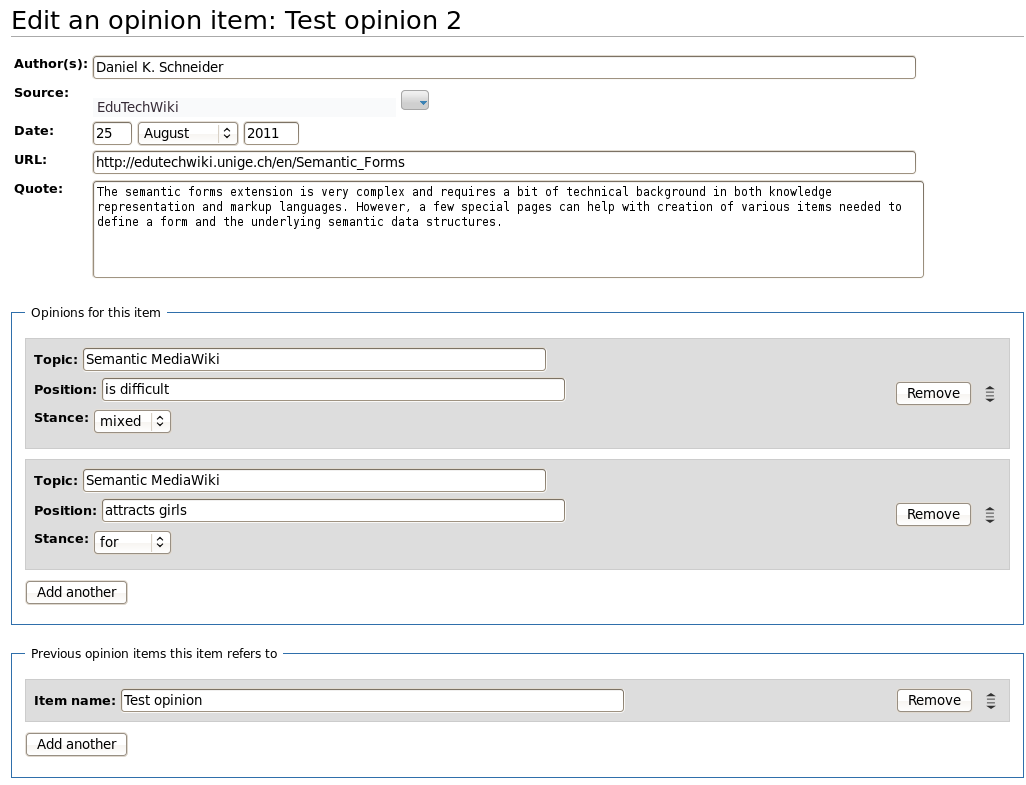Remove the 'Test opinion' item reference

934,700
